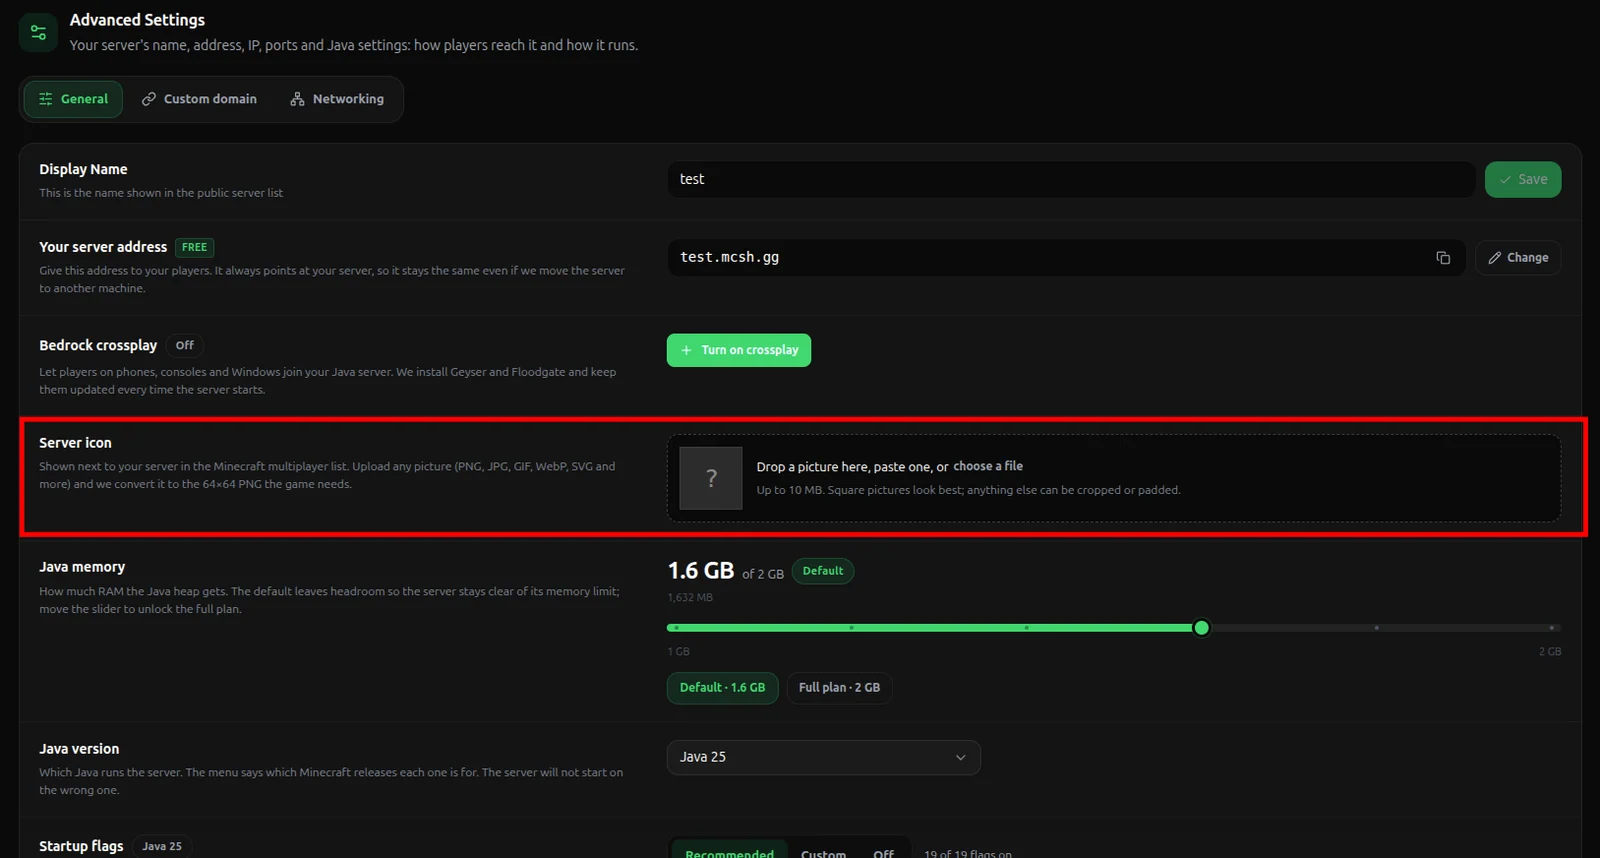Turn on Bedrock crossplay
This screenshot has height=858, width=1600.
coord(739,350)
